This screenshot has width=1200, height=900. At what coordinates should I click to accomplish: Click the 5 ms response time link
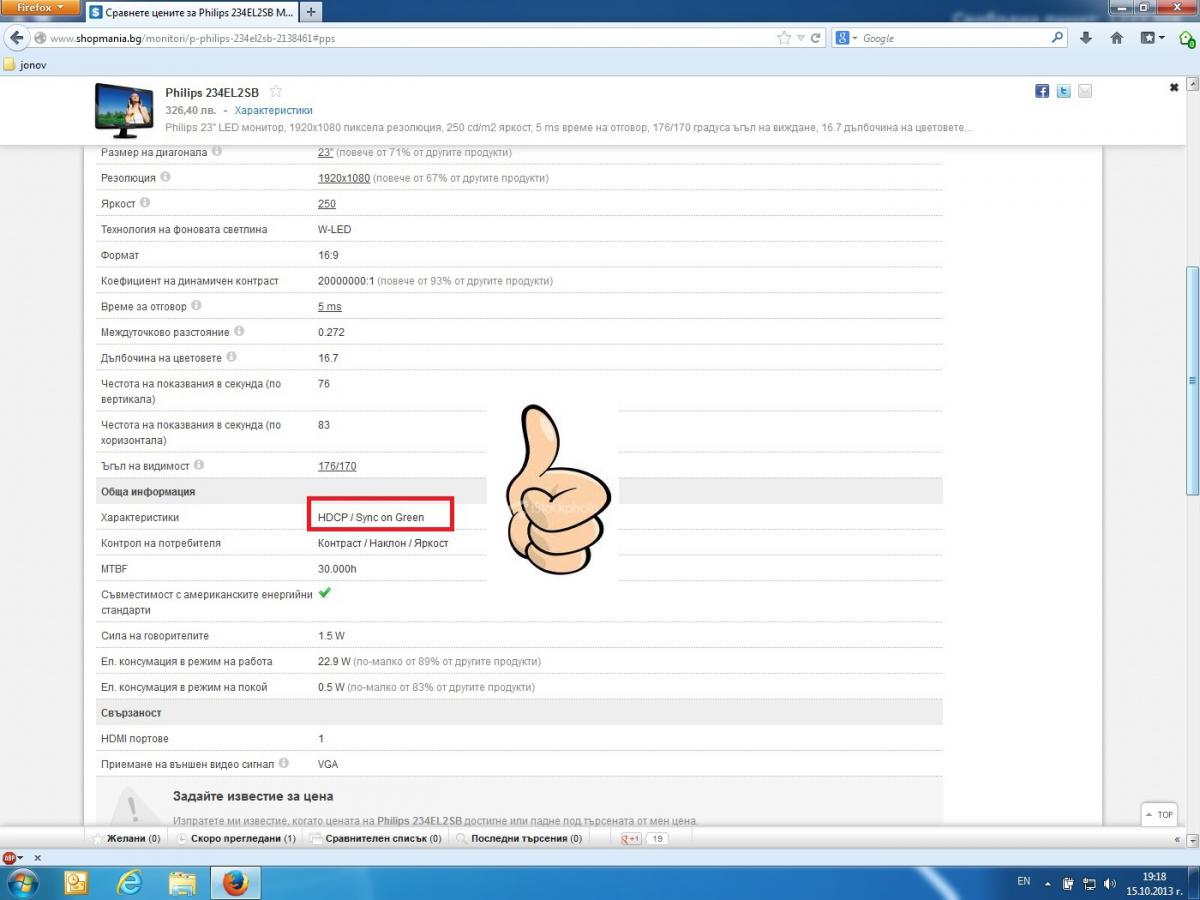329,307
